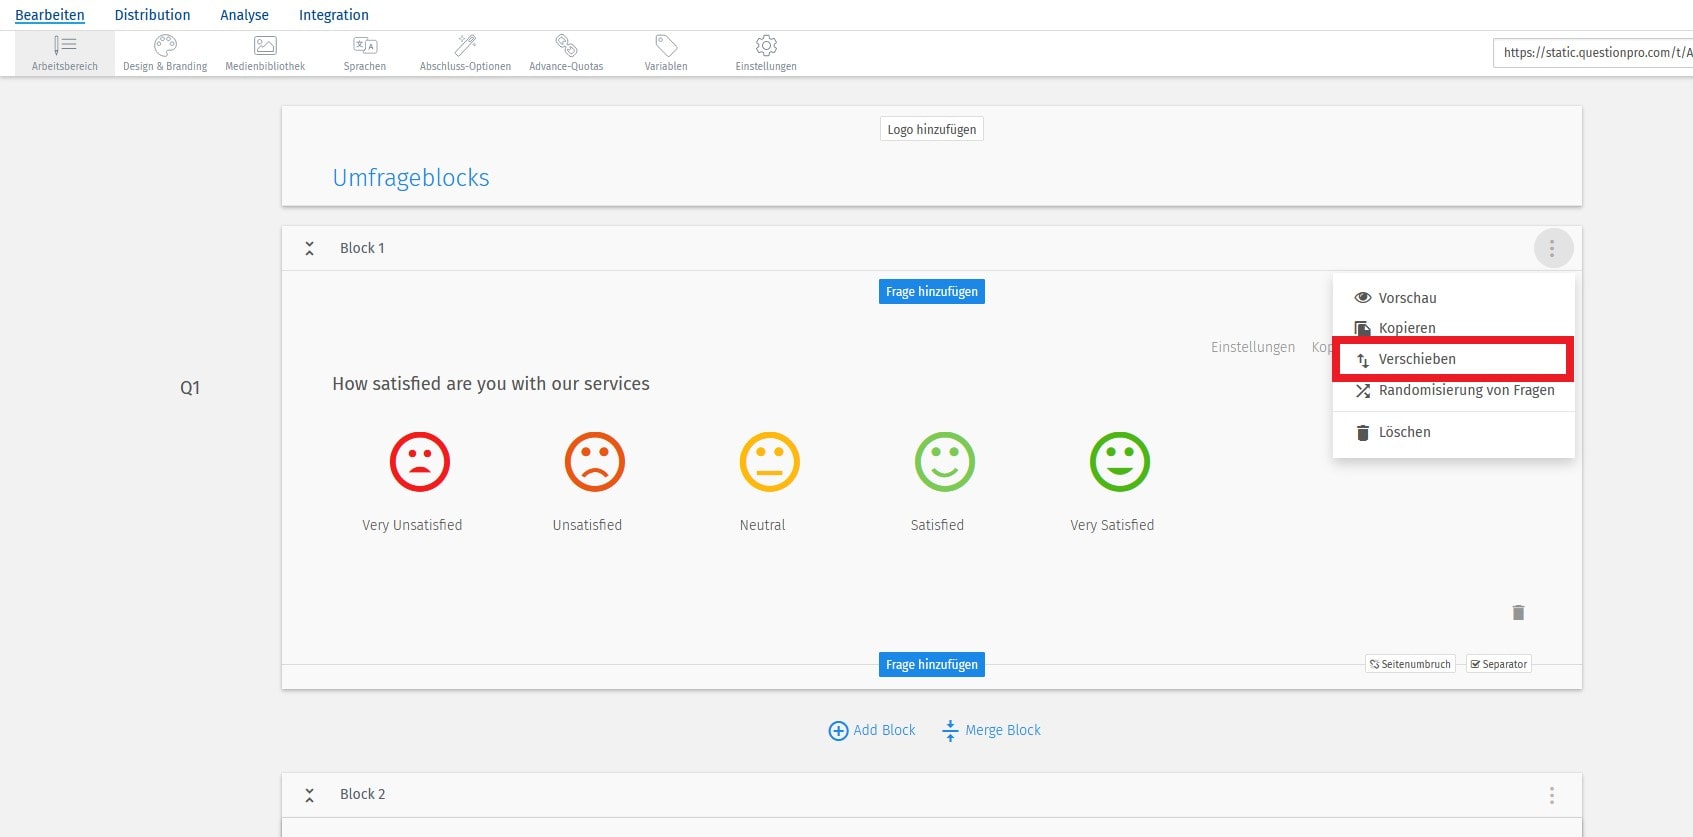
Task: Click the Neutral label
Action: (762, 525)
